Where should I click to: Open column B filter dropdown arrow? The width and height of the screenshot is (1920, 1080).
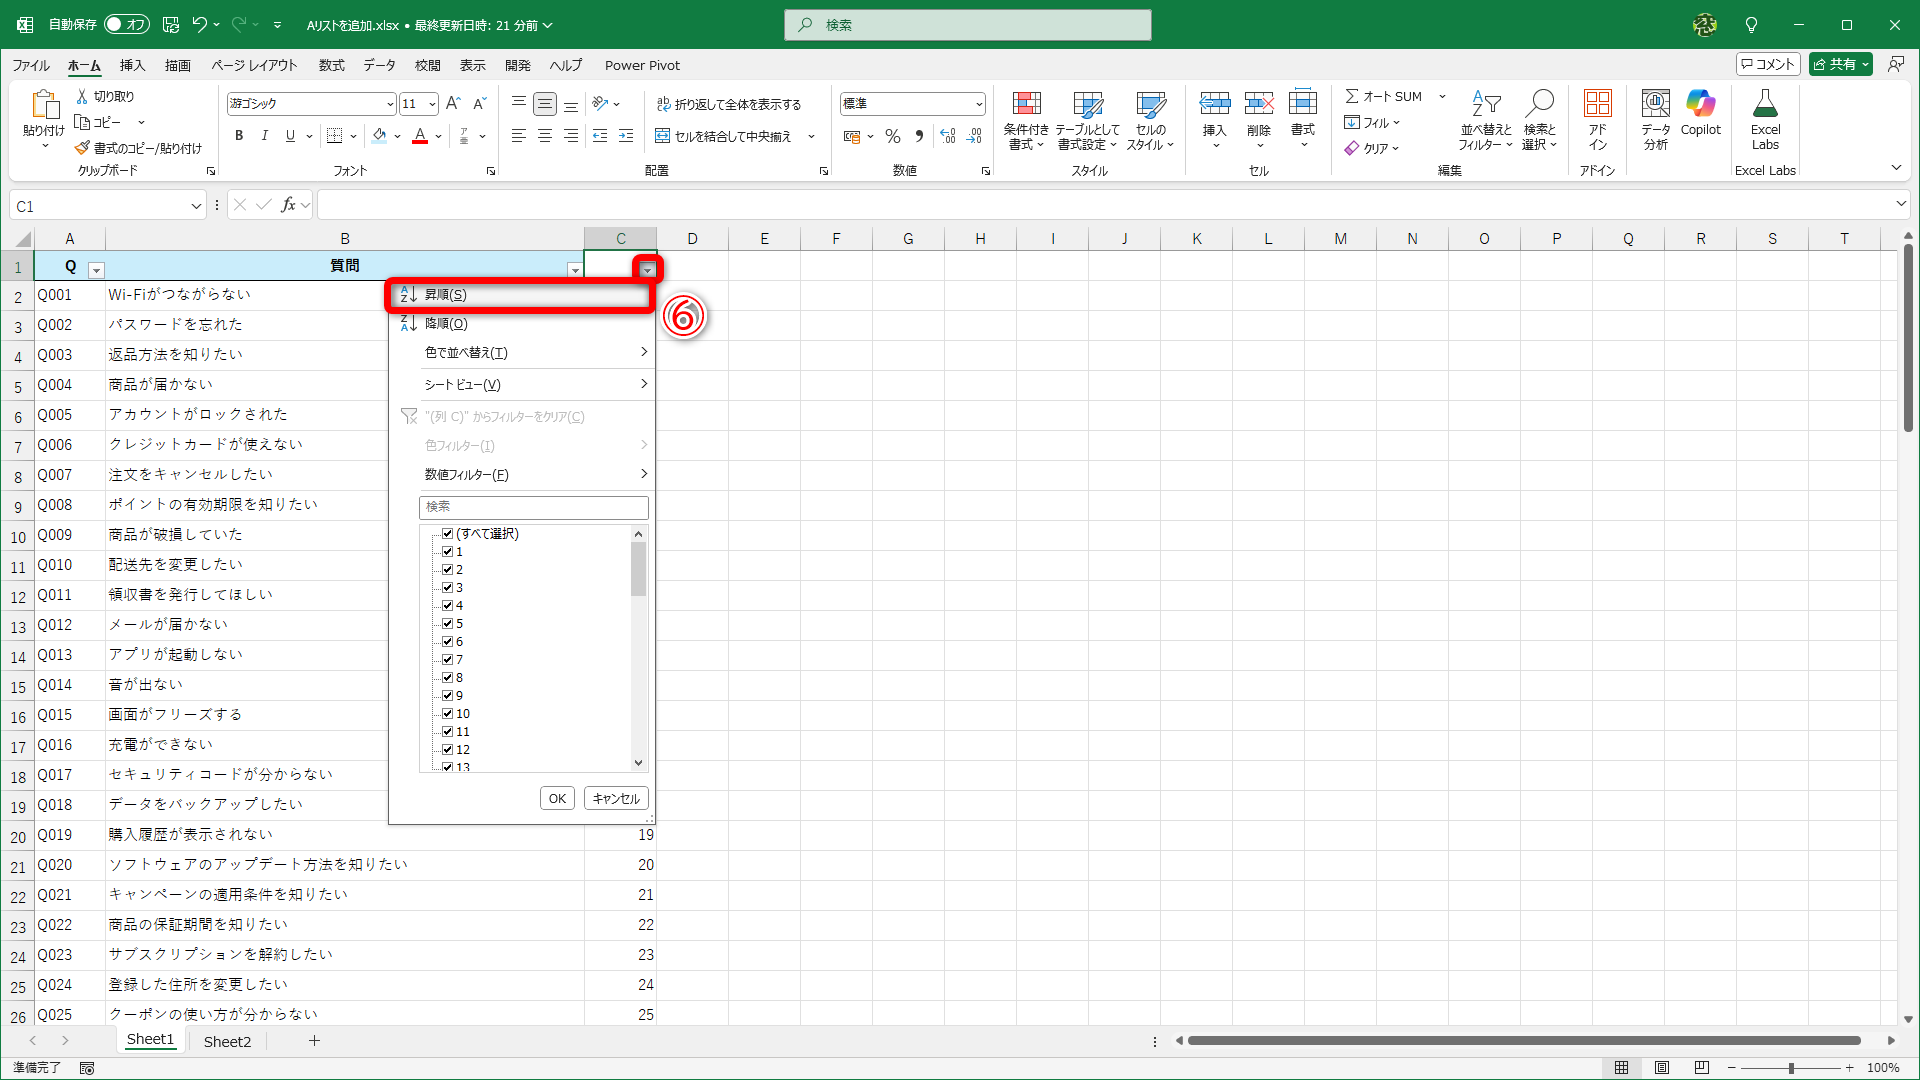tap(575, 270)
